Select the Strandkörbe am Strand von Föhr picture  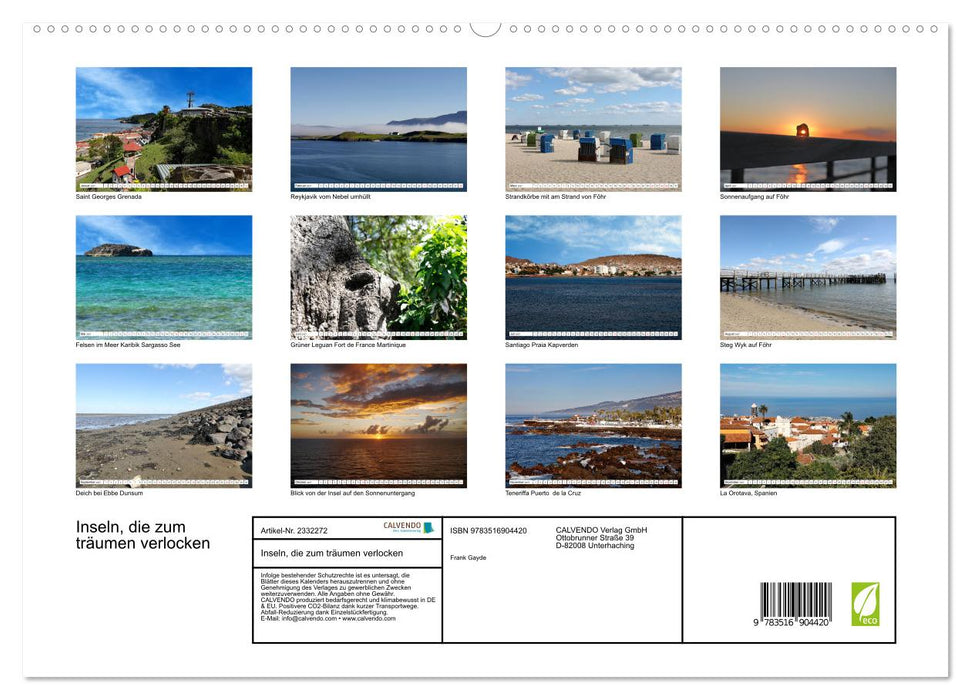point(593,129)
